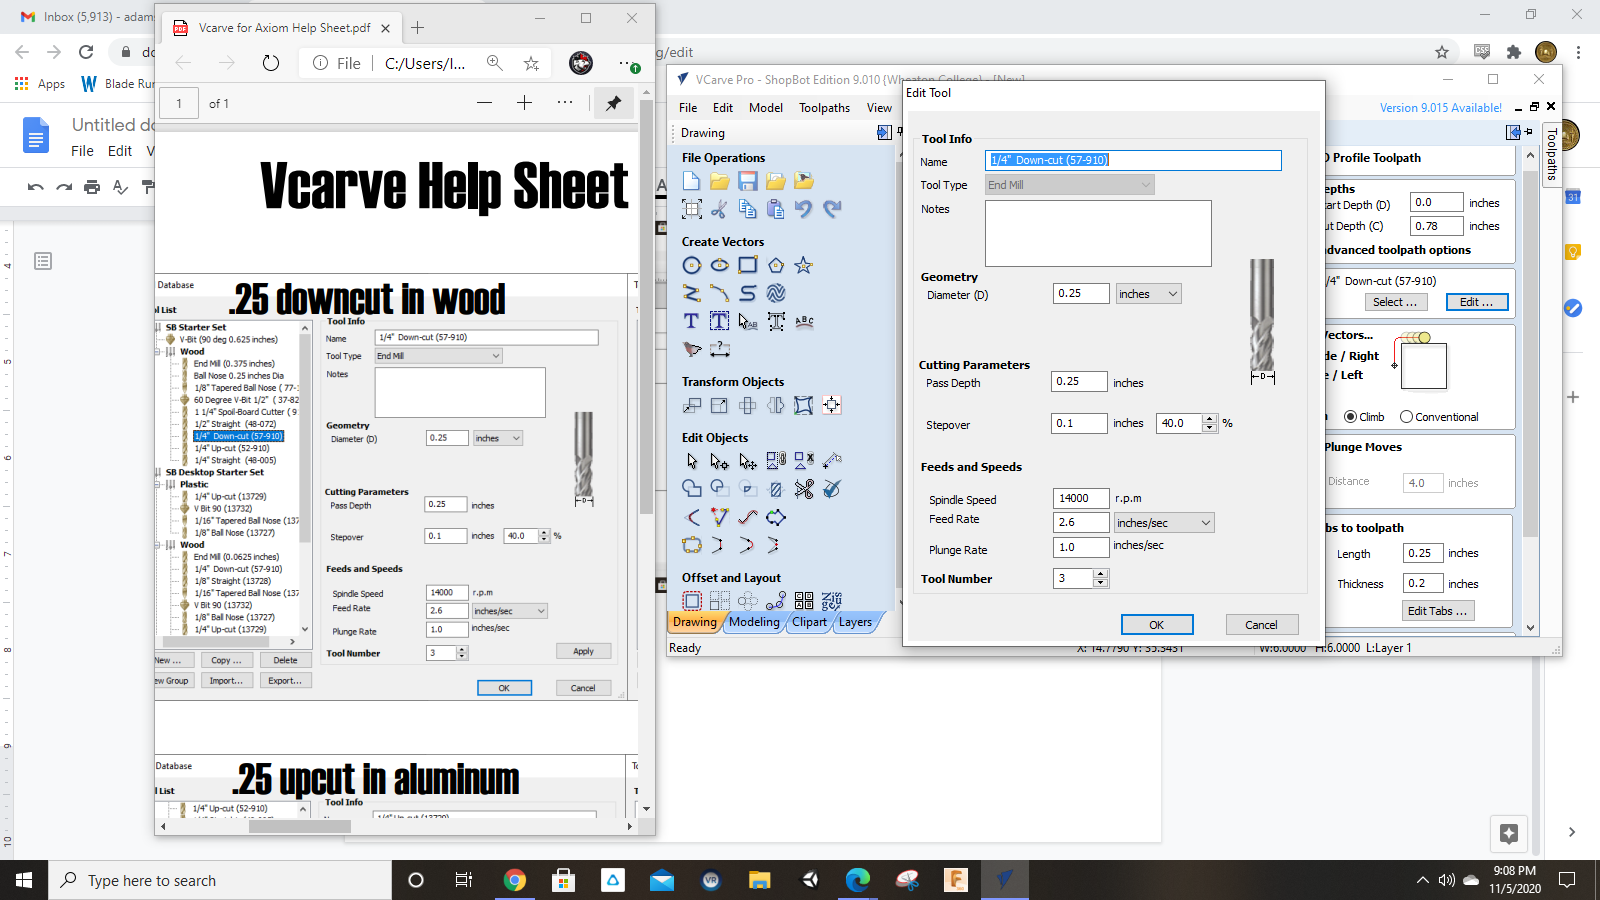Click the tool Select... button
Screen dimensions: 1600x900
pyautogui.click(x=1394, y=302)
